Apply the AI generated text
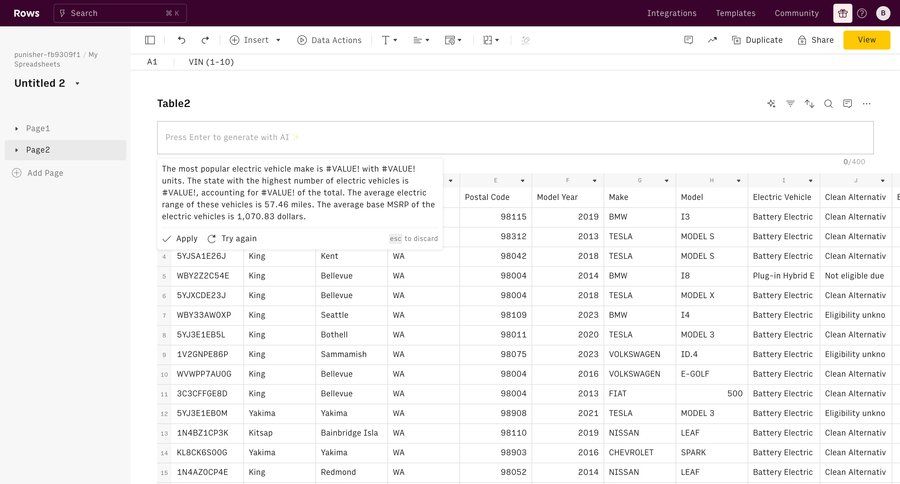The height and width of the screenshot is (484, 900). [x=180, y=238]
